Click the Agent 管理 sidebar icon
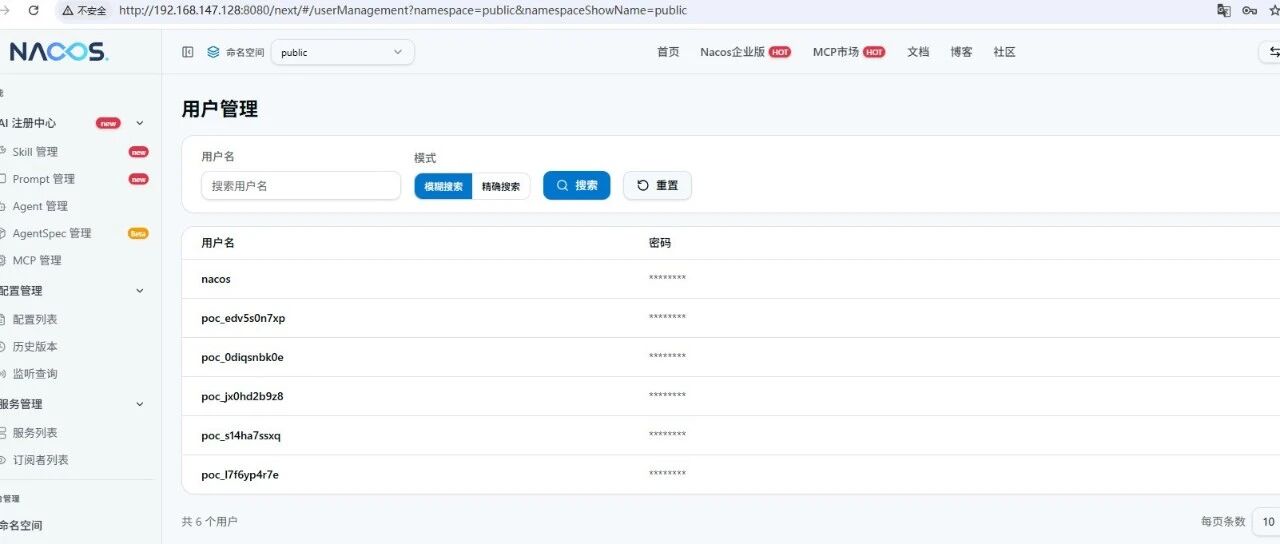Screen dimensions: 1280x544 (x=2, y=206)
